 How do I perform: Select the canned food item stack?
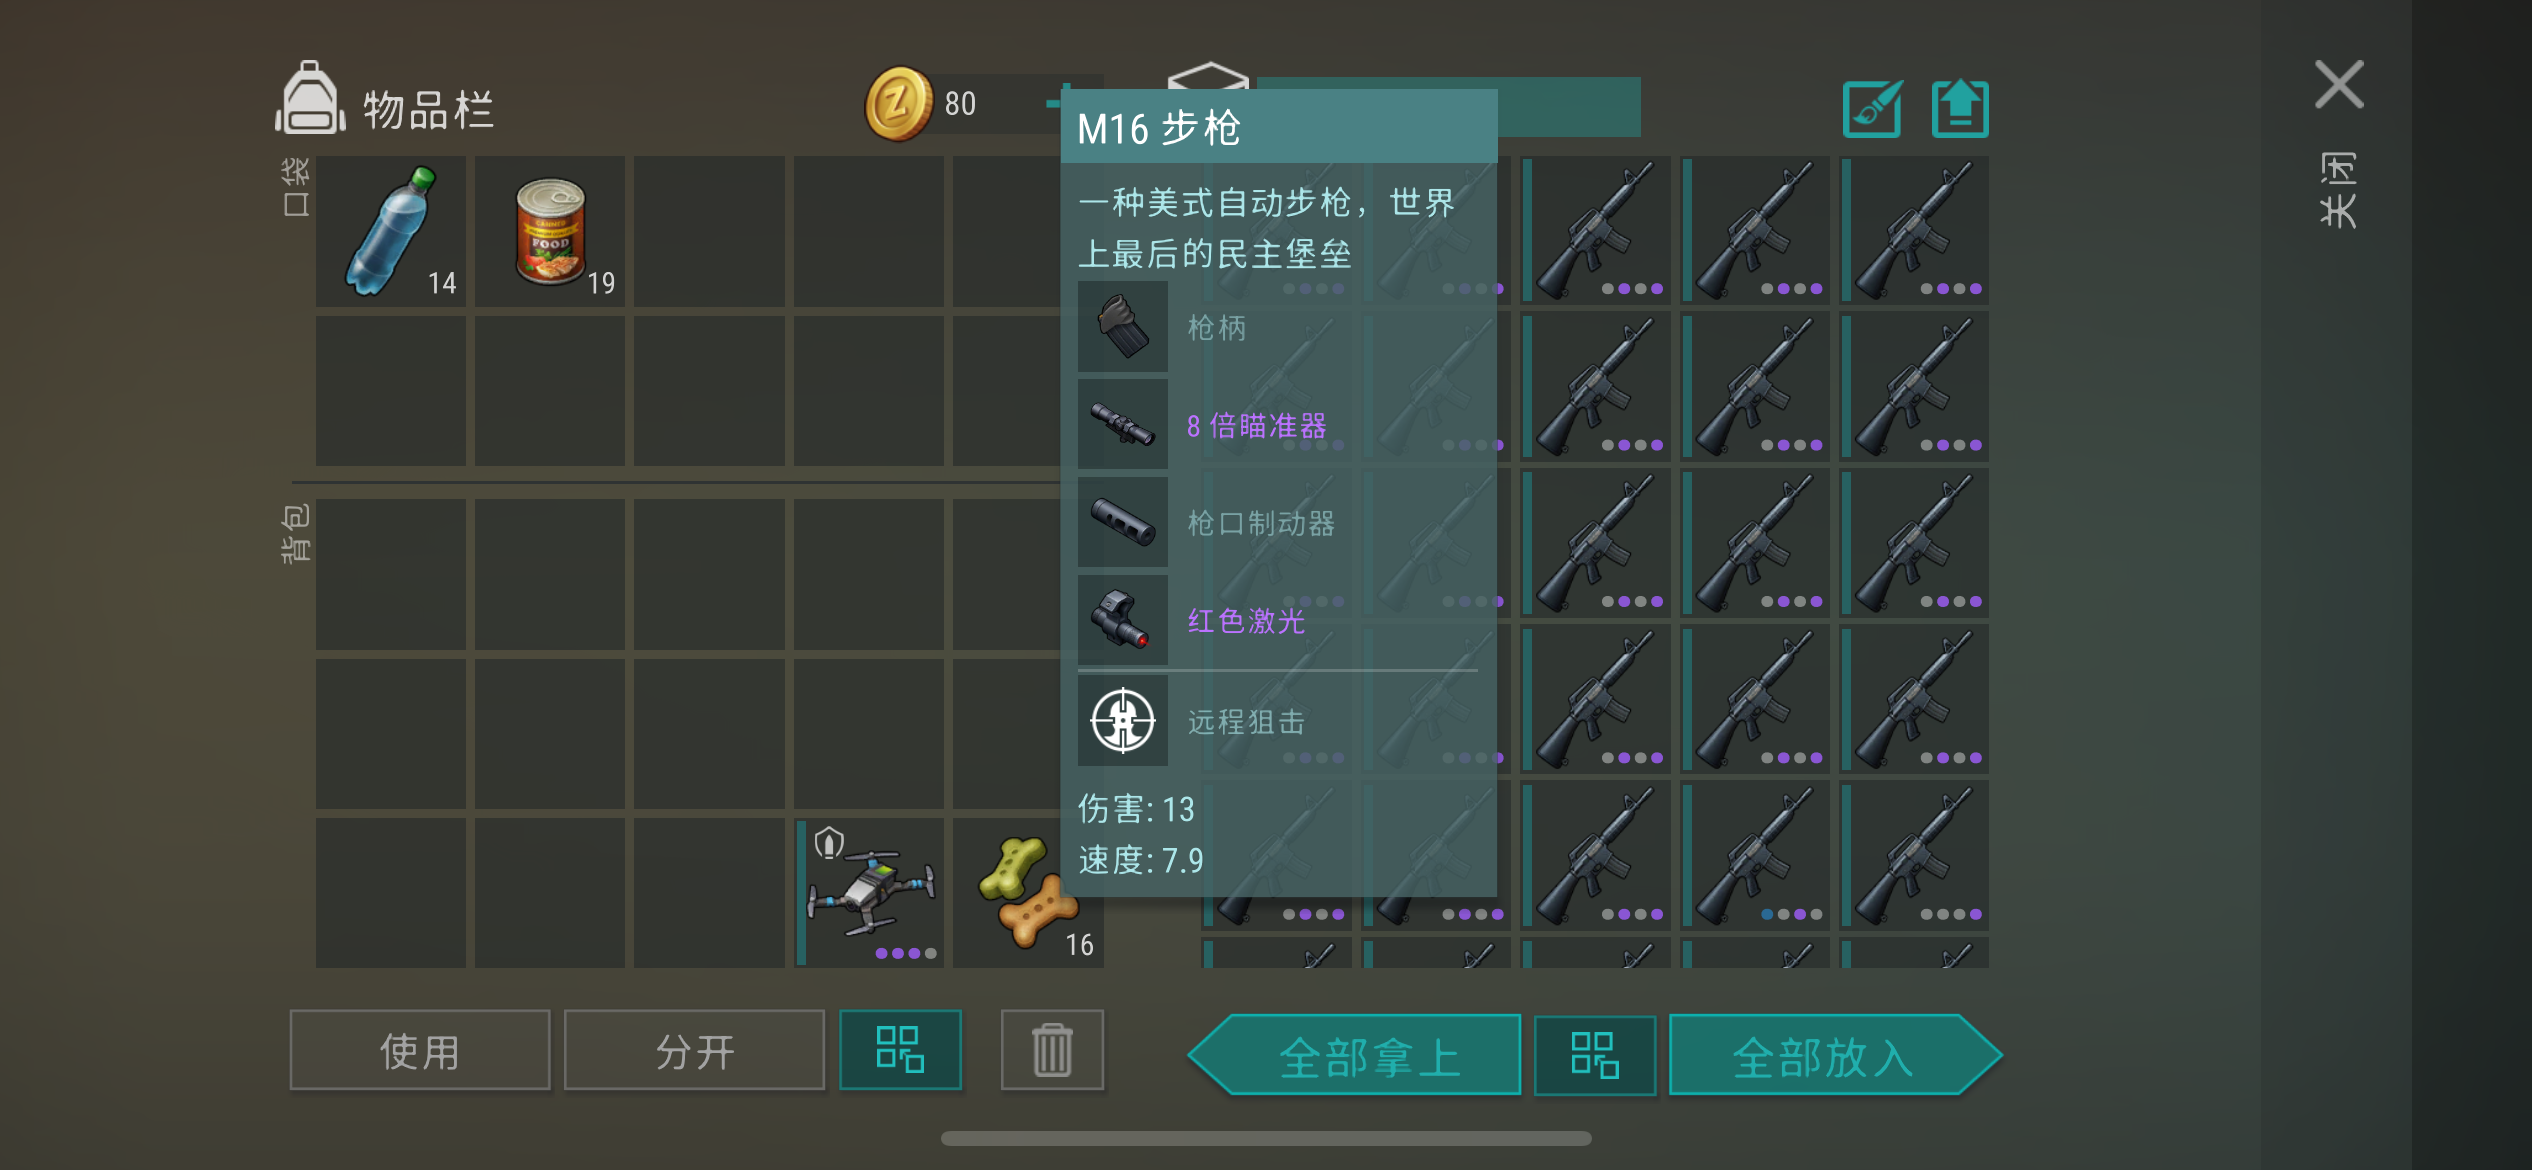coord(550,231)
